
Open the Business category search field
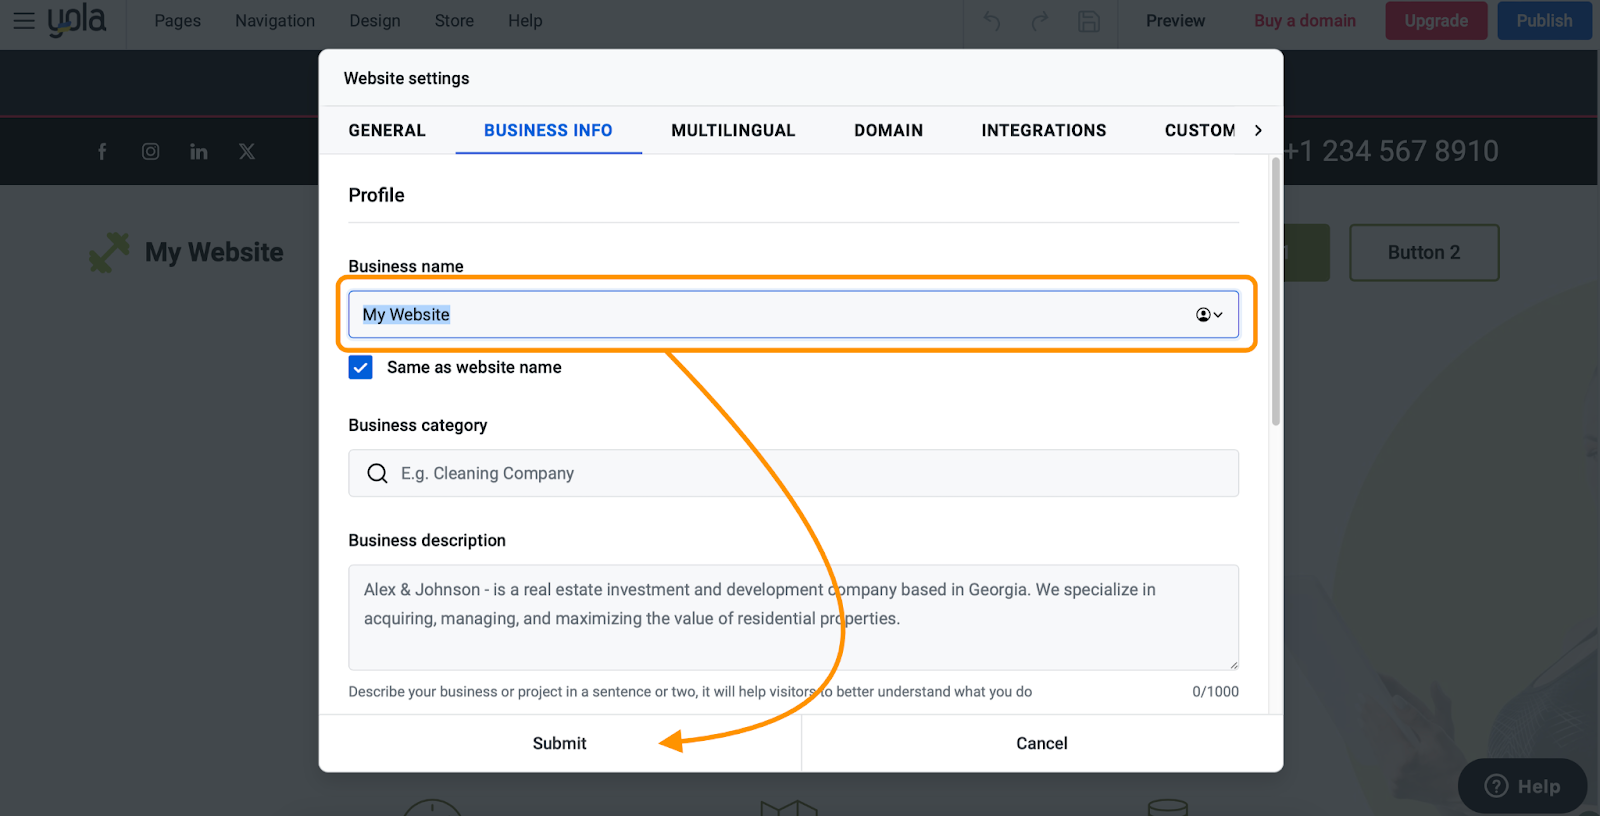pos(793,473)
